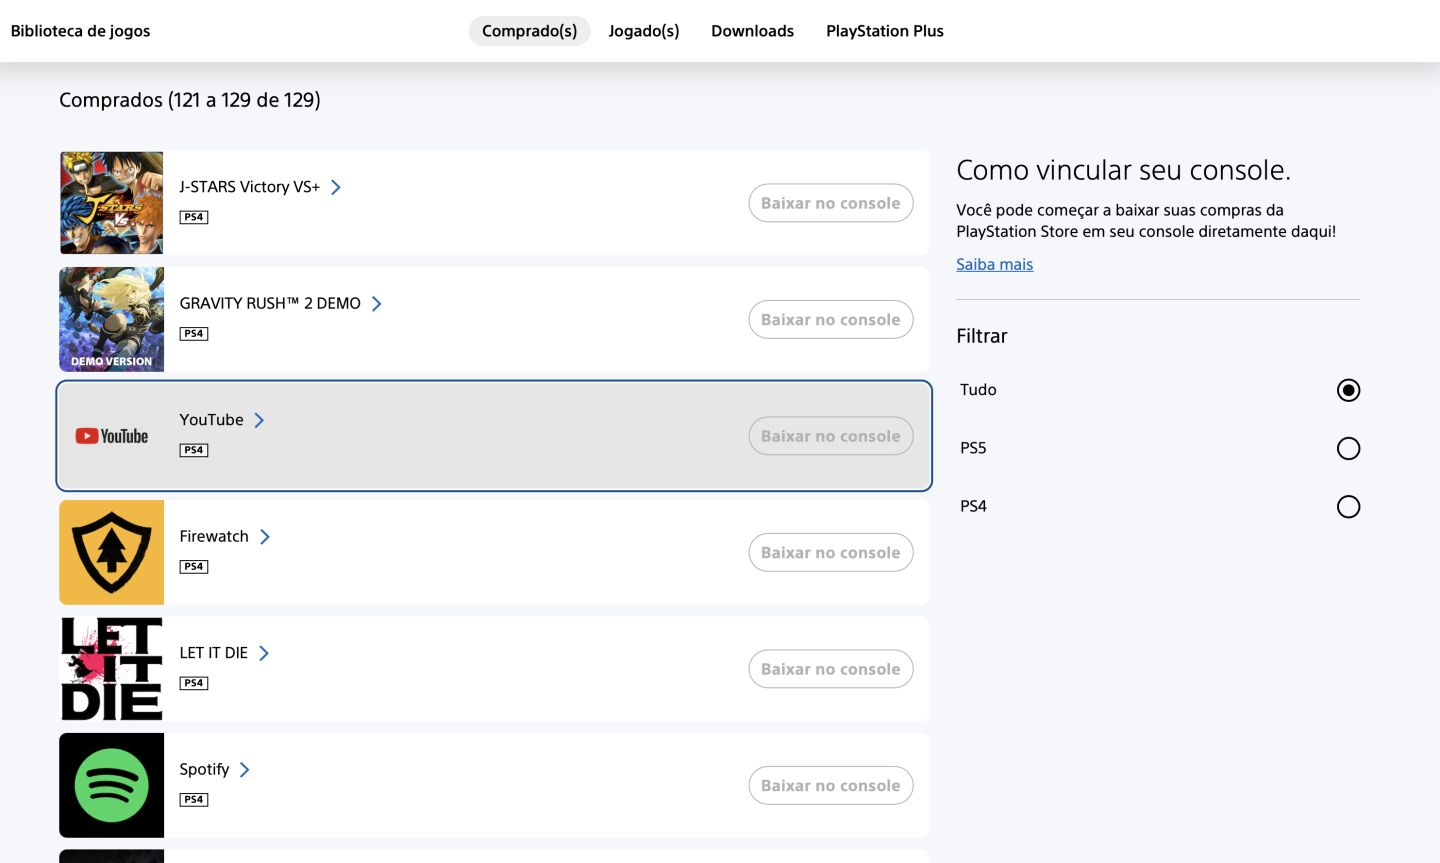Select the PS4 filter radio button
This screenshot has height=863, width=1440.
pos(1348,507)
